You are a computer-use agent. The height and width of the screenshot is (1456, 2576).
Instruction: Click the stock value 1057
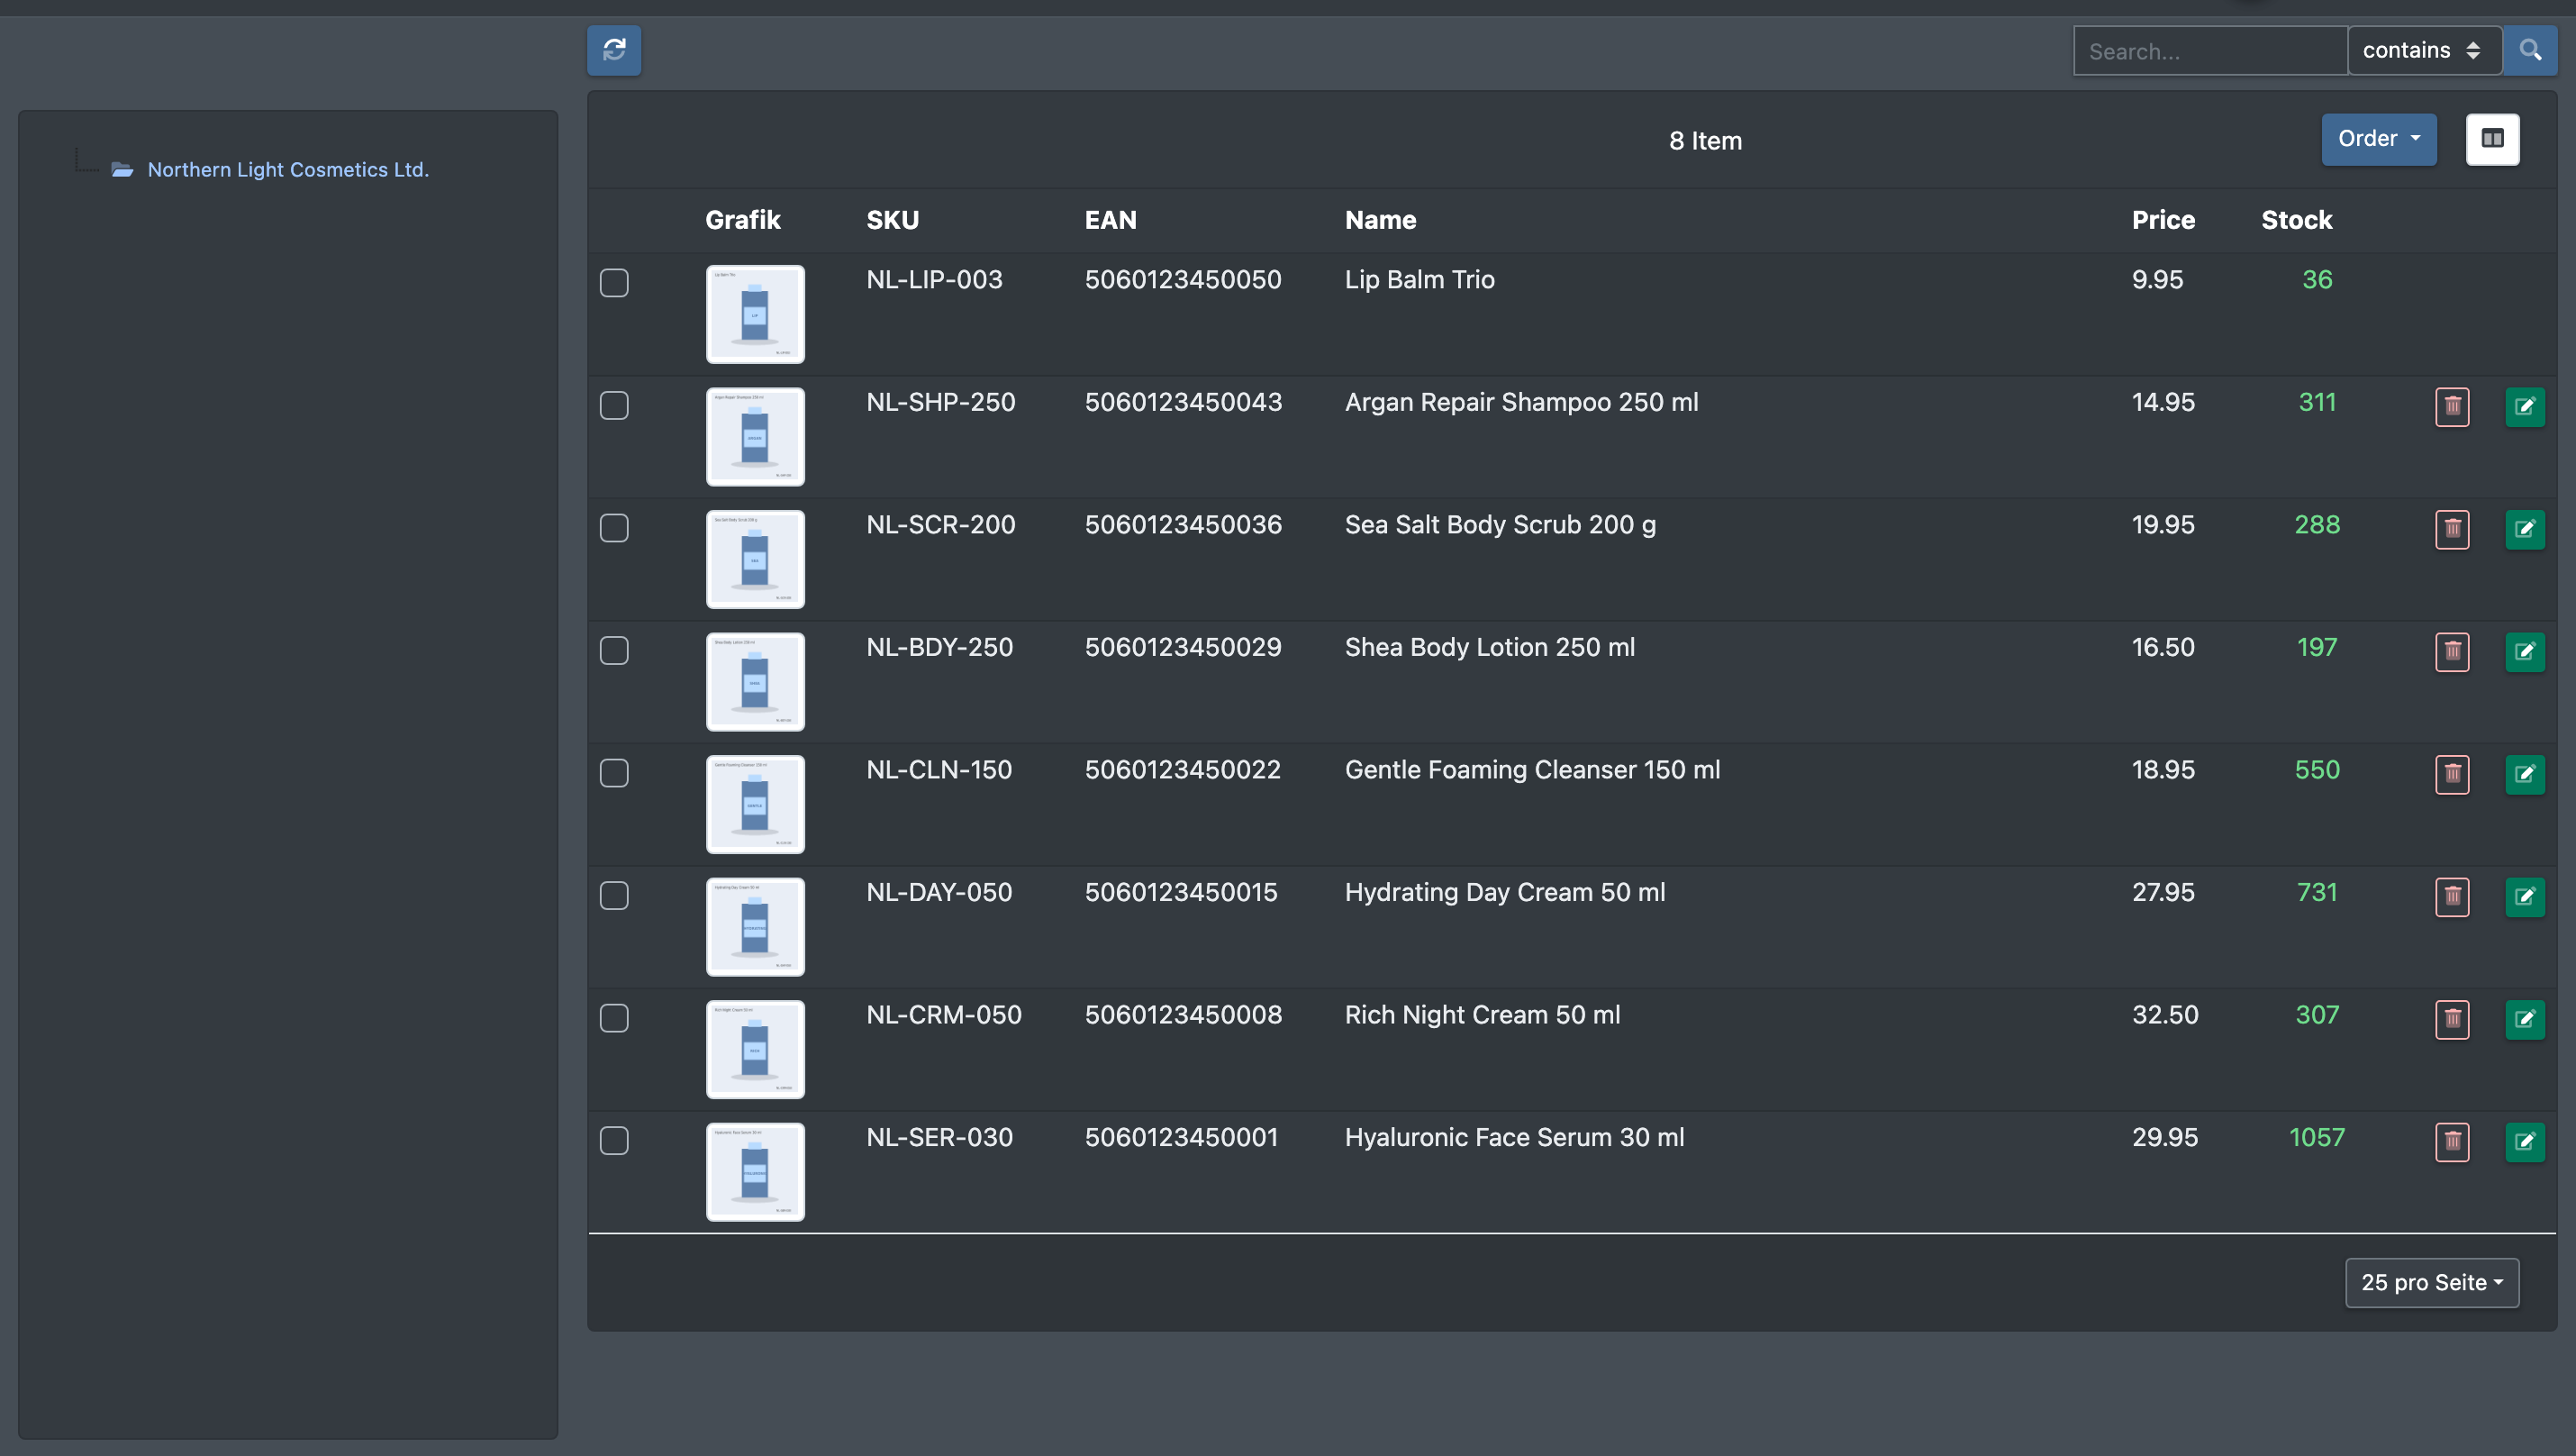click(x=2316, y=1137)
